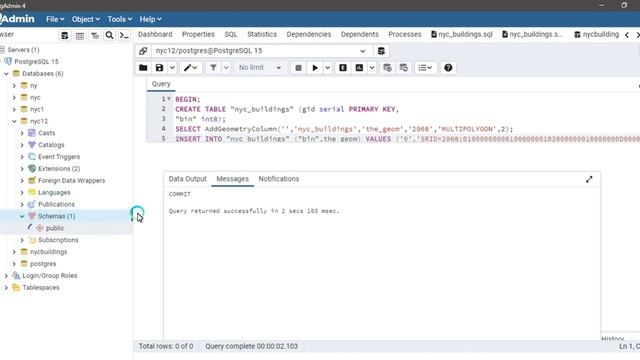The width and height of the screenshot is (640, 360).
Task: Click the connection status link icon
Action: tap(143, 51)
